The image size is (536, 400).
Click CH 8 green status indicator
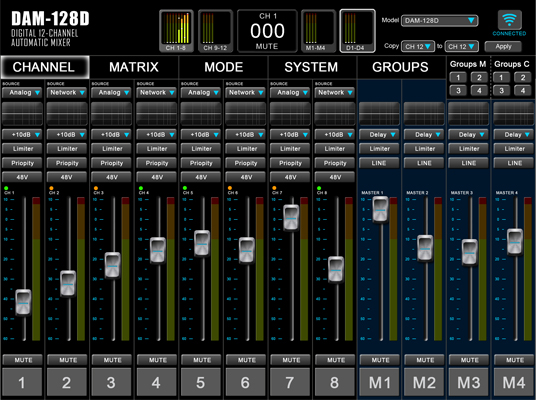pyautogui.click(x=319, y=188)
